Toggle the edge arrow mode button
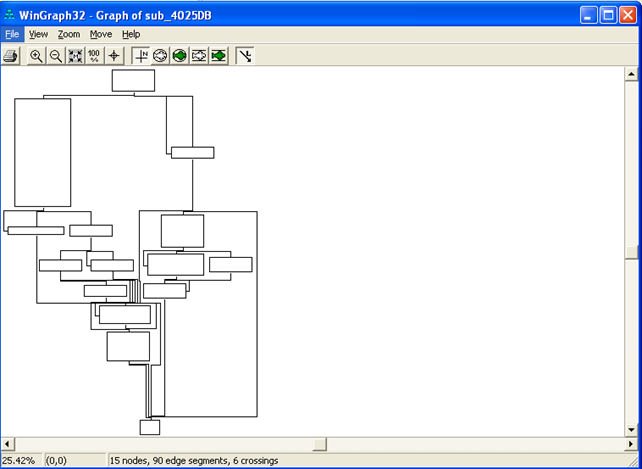The image size is (642, 469). point(245,56)
